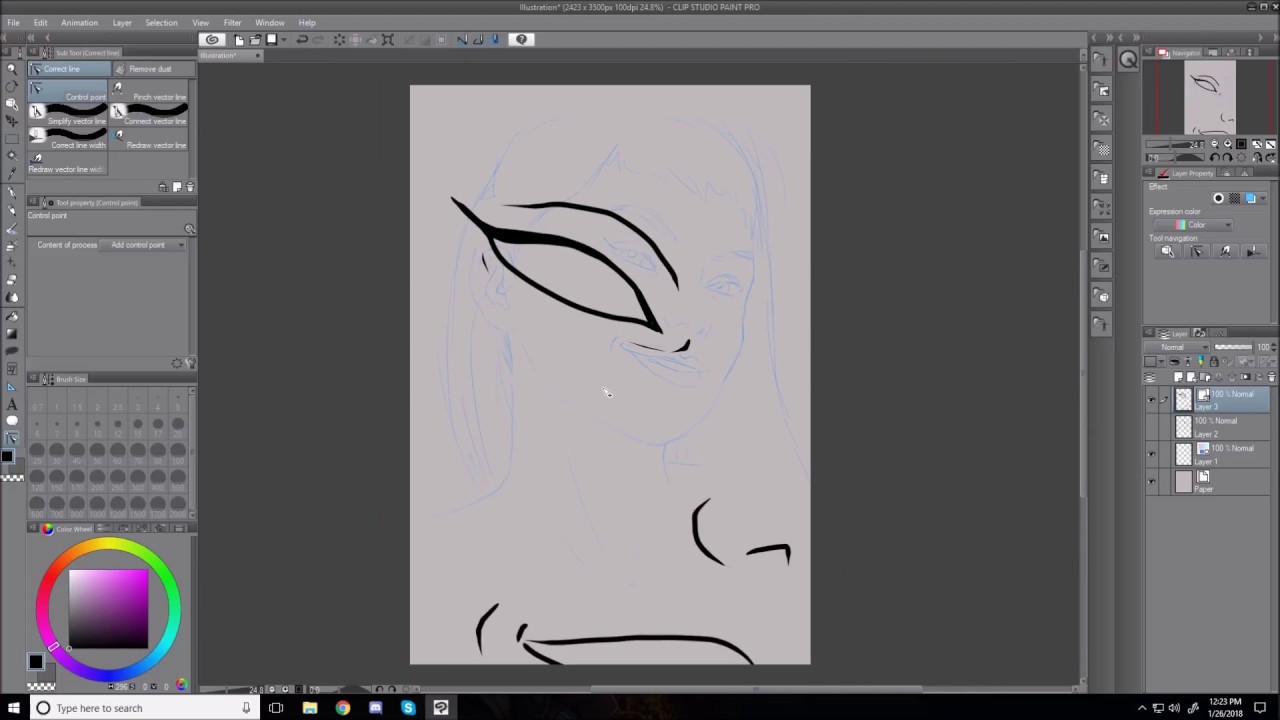Image resolution: width=1280 pixels, height=720 pixels.
Task: Open the help with the question mark toolbar icon
Action: coord(520,39)
